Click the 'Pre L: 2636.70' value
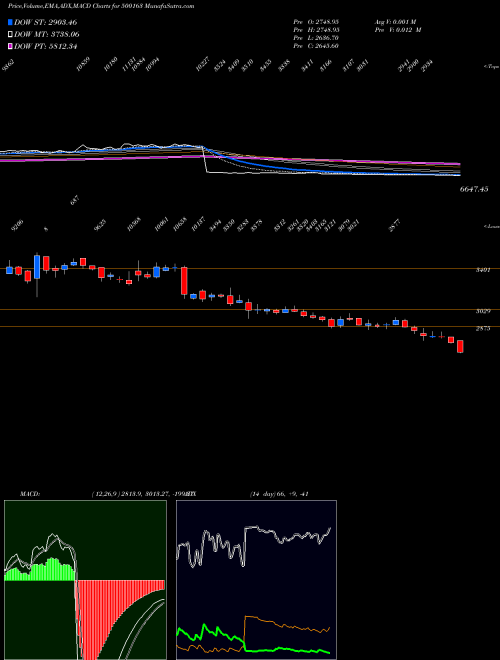This screenshot has height=660, width=500. coord(316,37)
